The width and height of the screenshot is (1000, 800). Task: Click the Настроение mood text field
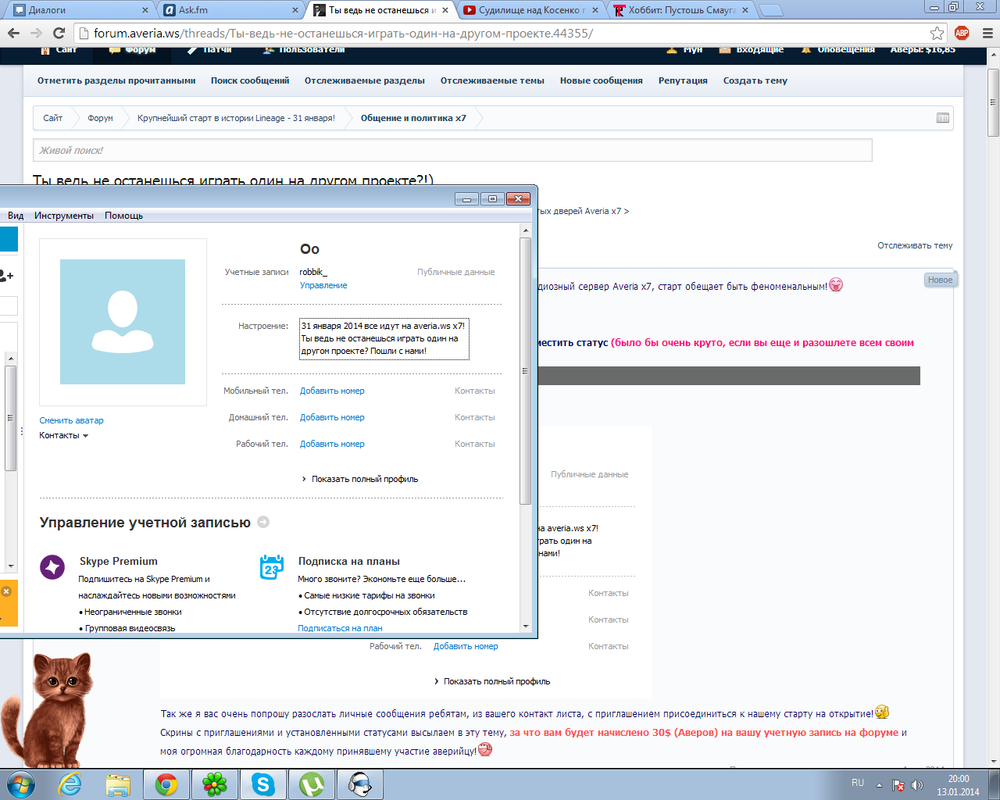coord(384,339)
